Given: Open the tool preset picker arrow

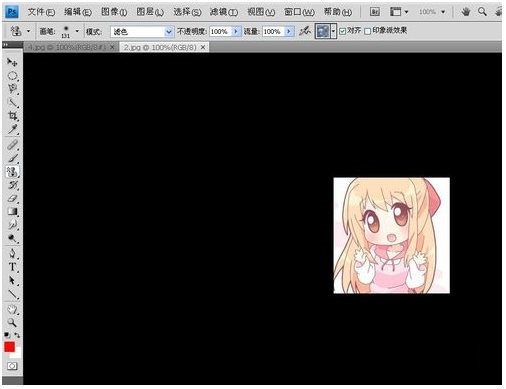Looking at the screenshot, I should coord(28,31).
